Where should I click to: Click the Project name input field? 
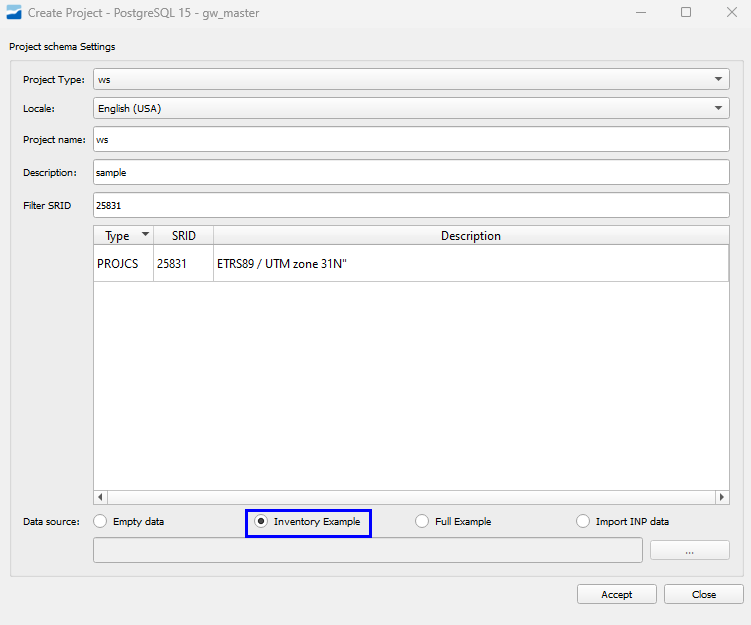[410, 140]
